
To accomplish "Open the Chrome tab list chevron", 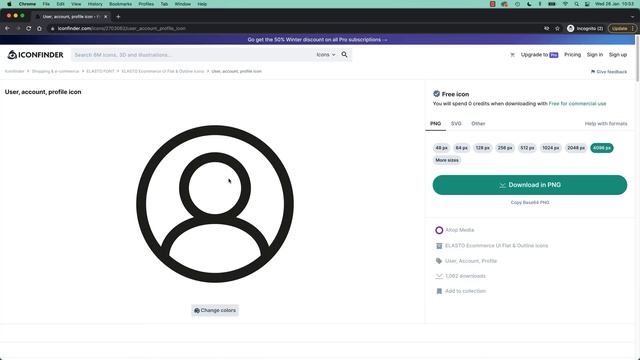I will pos(633,17).
